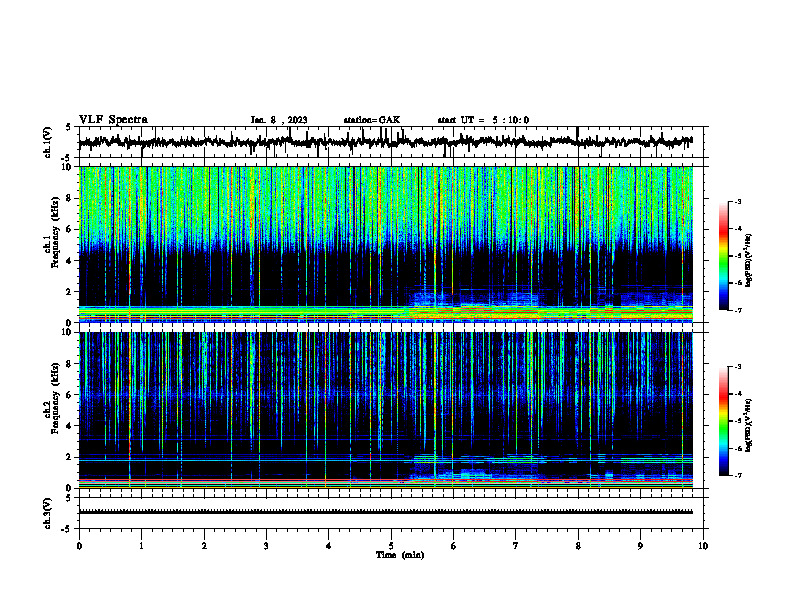Click the Time (min) axis label
This screenshot has width=792, height=612.
400,555
